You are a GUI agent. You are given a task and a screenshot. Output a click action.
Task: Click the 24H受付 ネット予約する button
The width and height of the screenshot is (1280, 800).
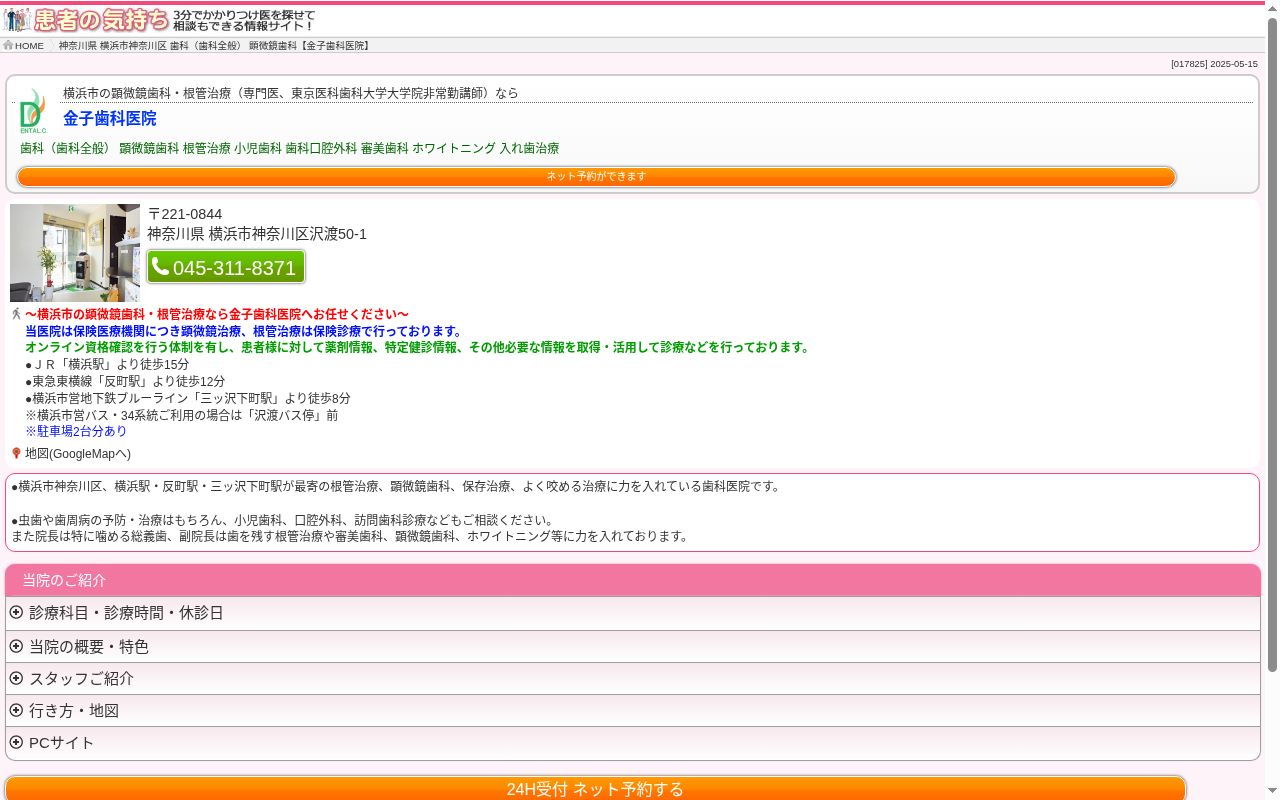pyautogui.click(x=595, y=788)
